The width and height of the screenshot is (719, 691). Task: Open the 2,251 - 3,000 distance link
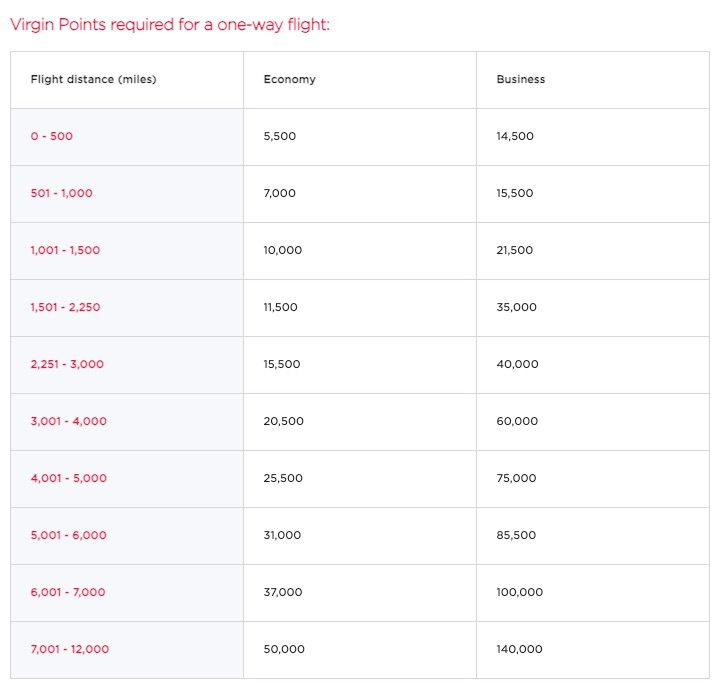click(x=67, y=364)
